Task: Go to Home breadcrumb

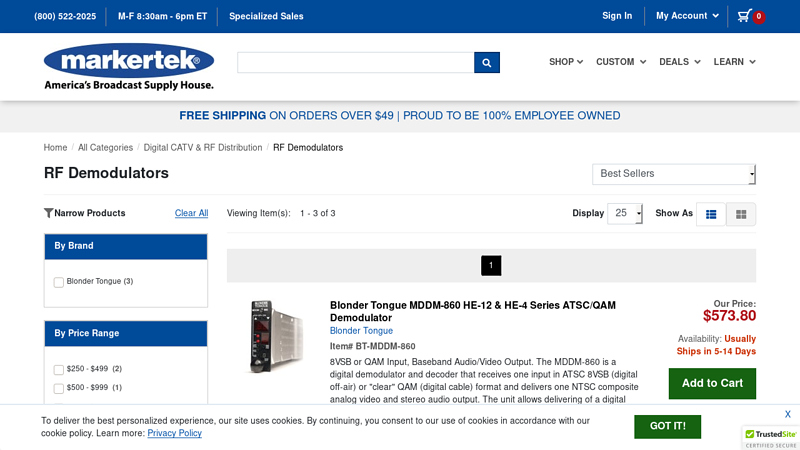Action: pyautogui.click(x=55, y=147)
